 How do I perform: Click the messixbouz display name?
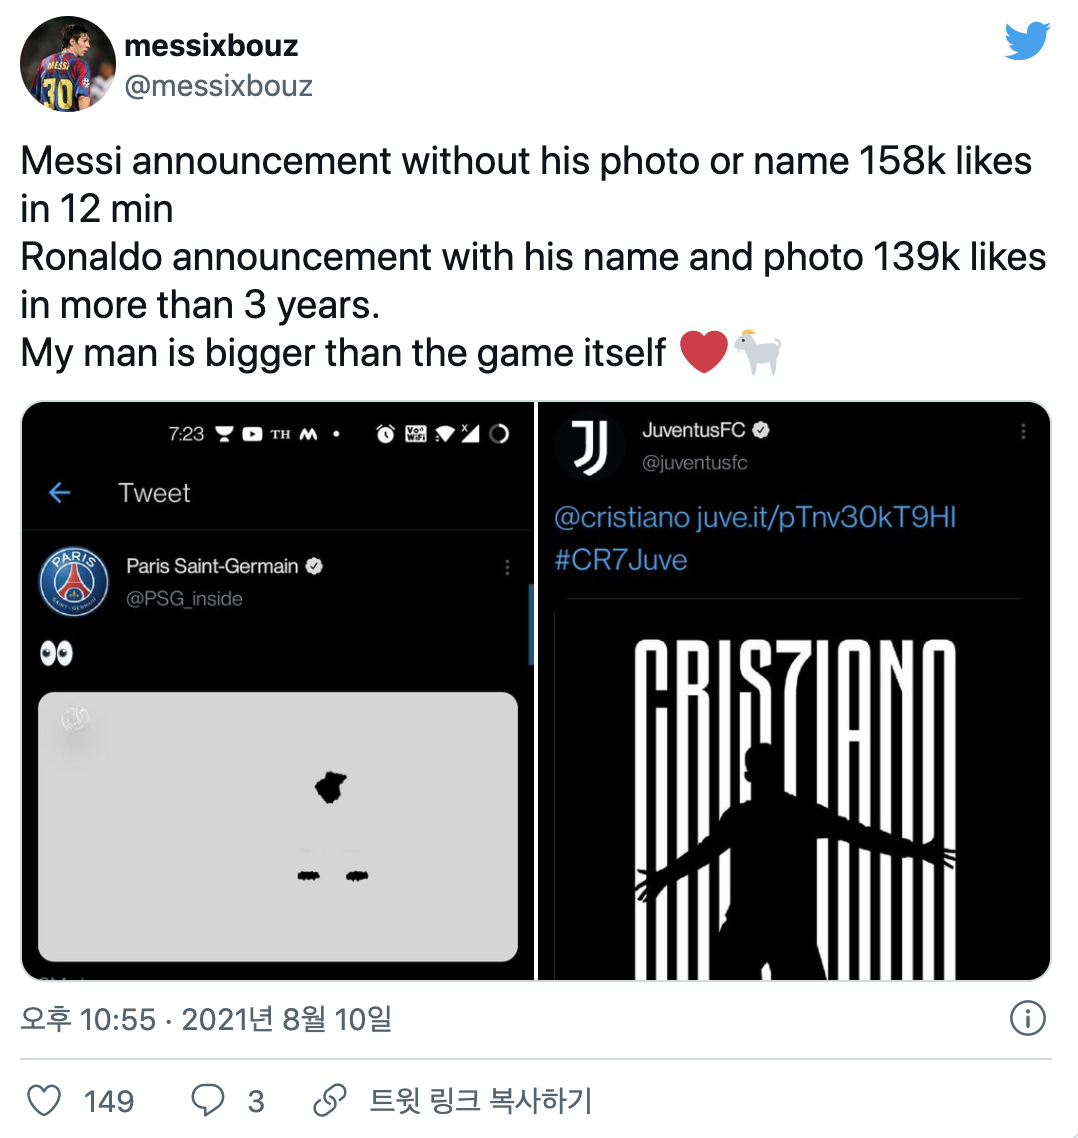point(211,46)
